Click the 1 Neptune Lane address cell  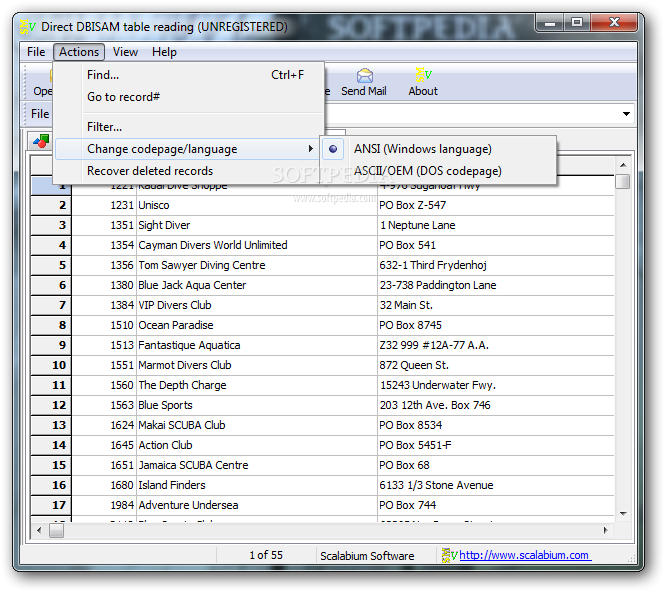coord(496,225)
